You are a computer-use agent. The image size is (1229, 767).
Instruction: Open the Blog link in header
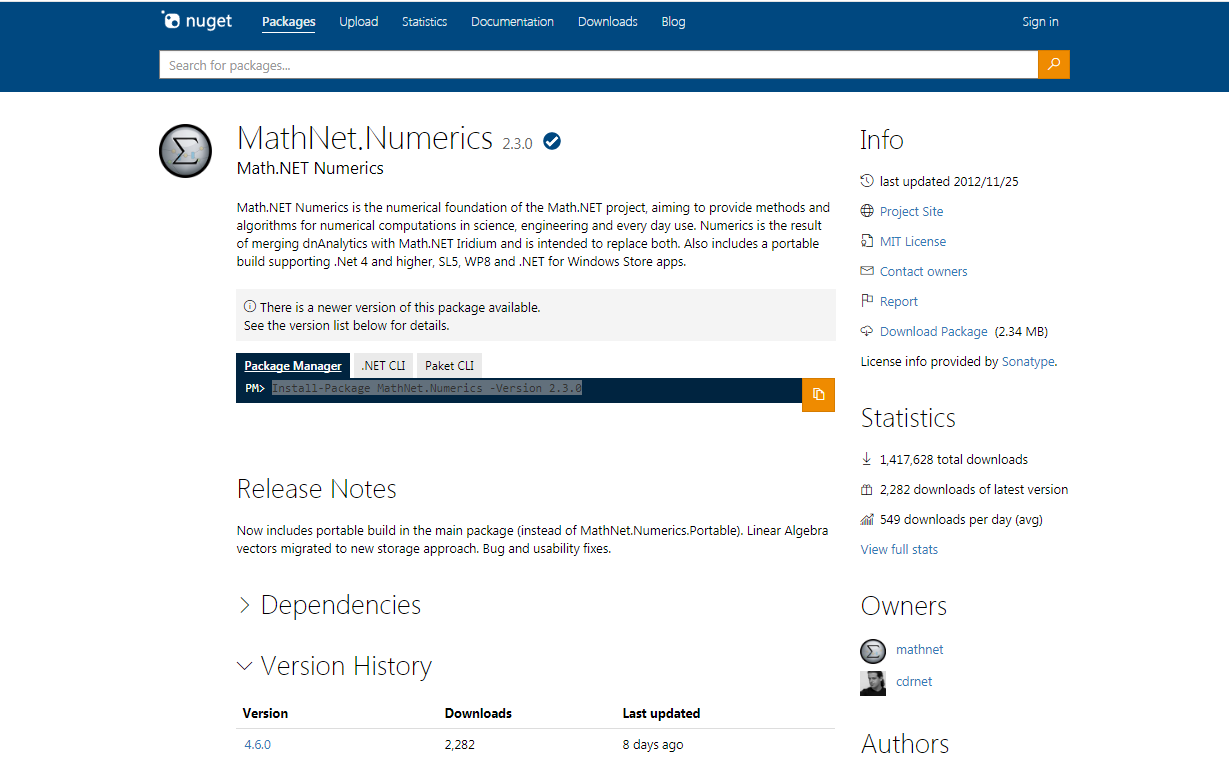tap(673, 22)
